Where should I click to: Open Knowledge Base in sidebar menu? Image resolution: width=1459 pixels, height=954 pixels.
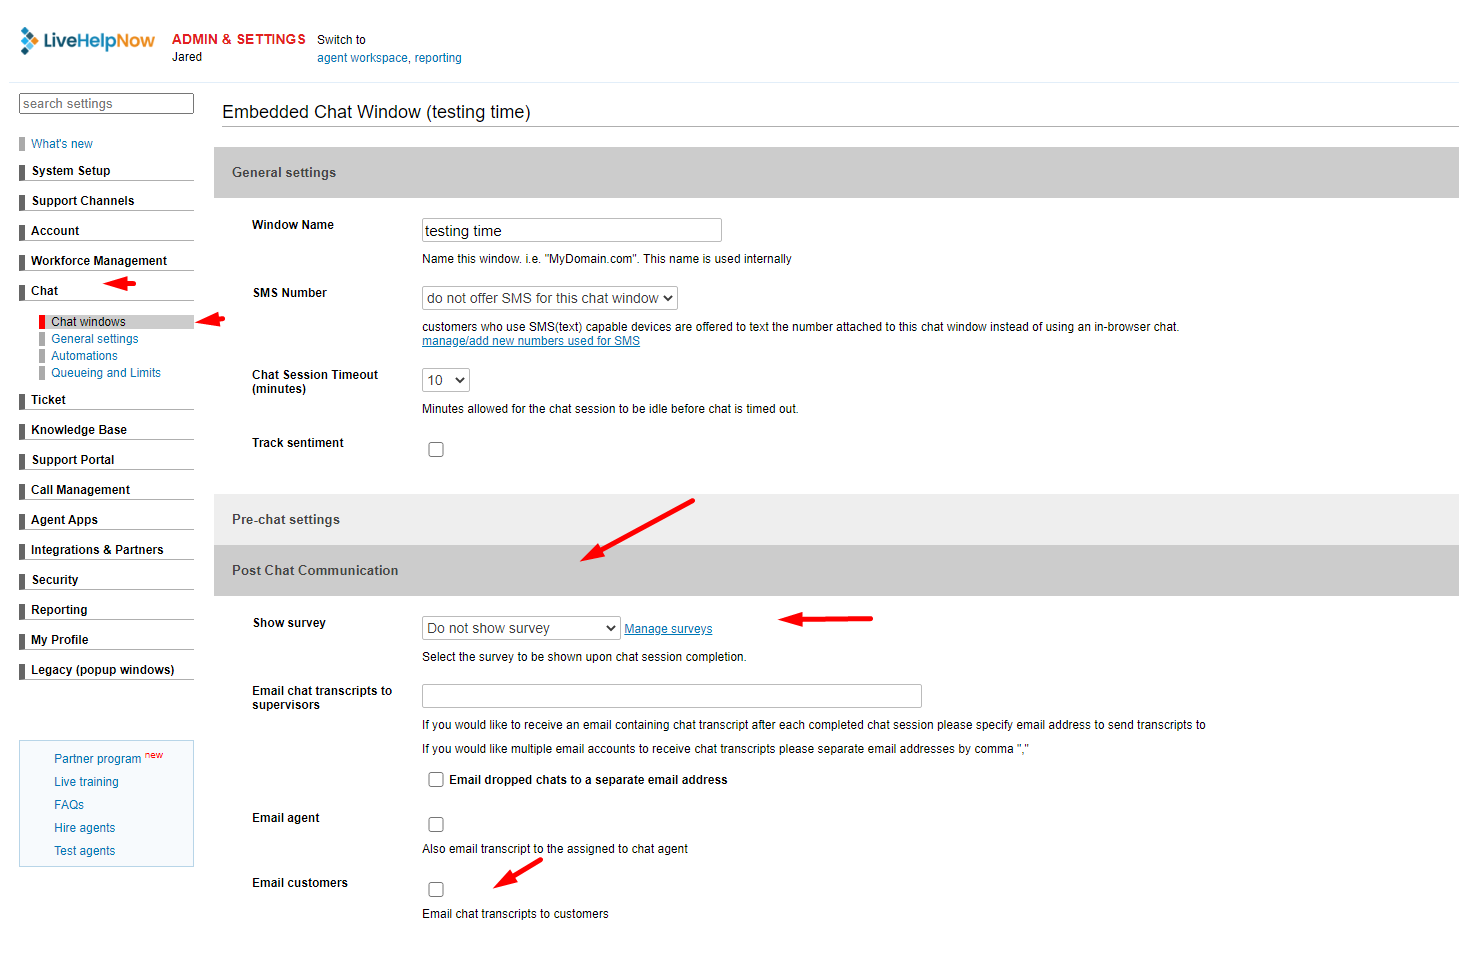[x=79, y=430]
